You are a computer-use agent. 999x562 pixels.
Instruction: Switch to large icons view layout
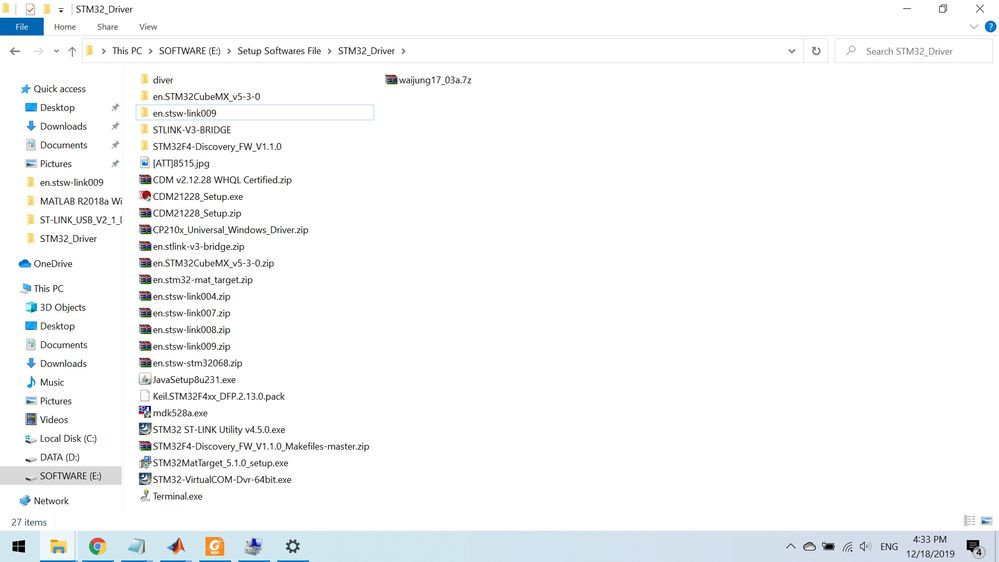986,521
